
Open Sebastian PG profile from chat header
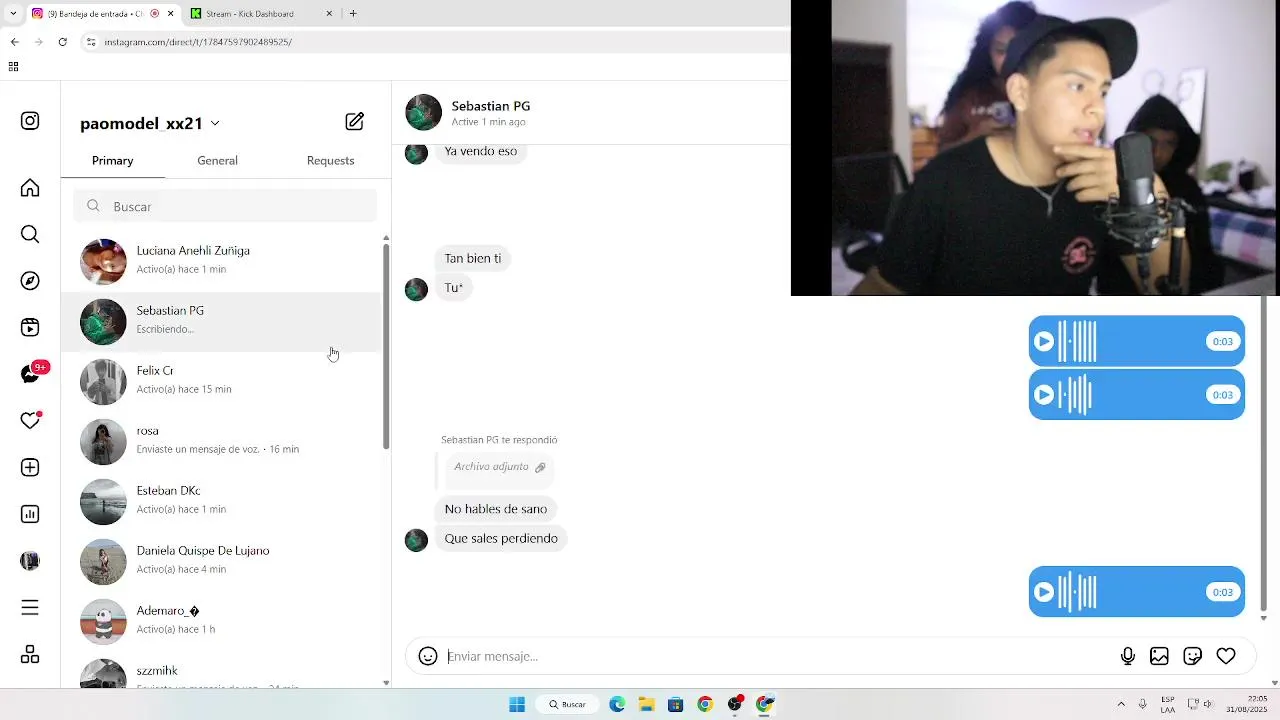(490, 106)
